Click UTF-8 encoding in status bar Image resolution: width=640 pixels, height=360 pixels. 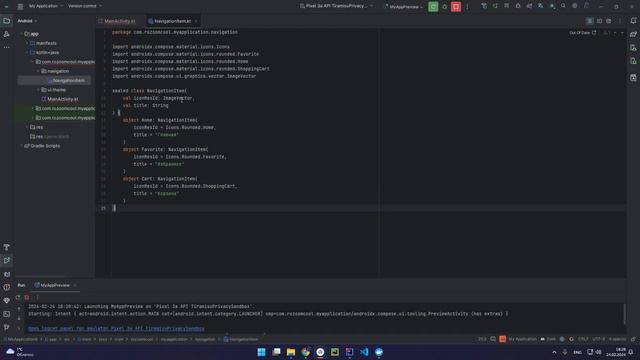pyautogui.click(x=598, y=339)
